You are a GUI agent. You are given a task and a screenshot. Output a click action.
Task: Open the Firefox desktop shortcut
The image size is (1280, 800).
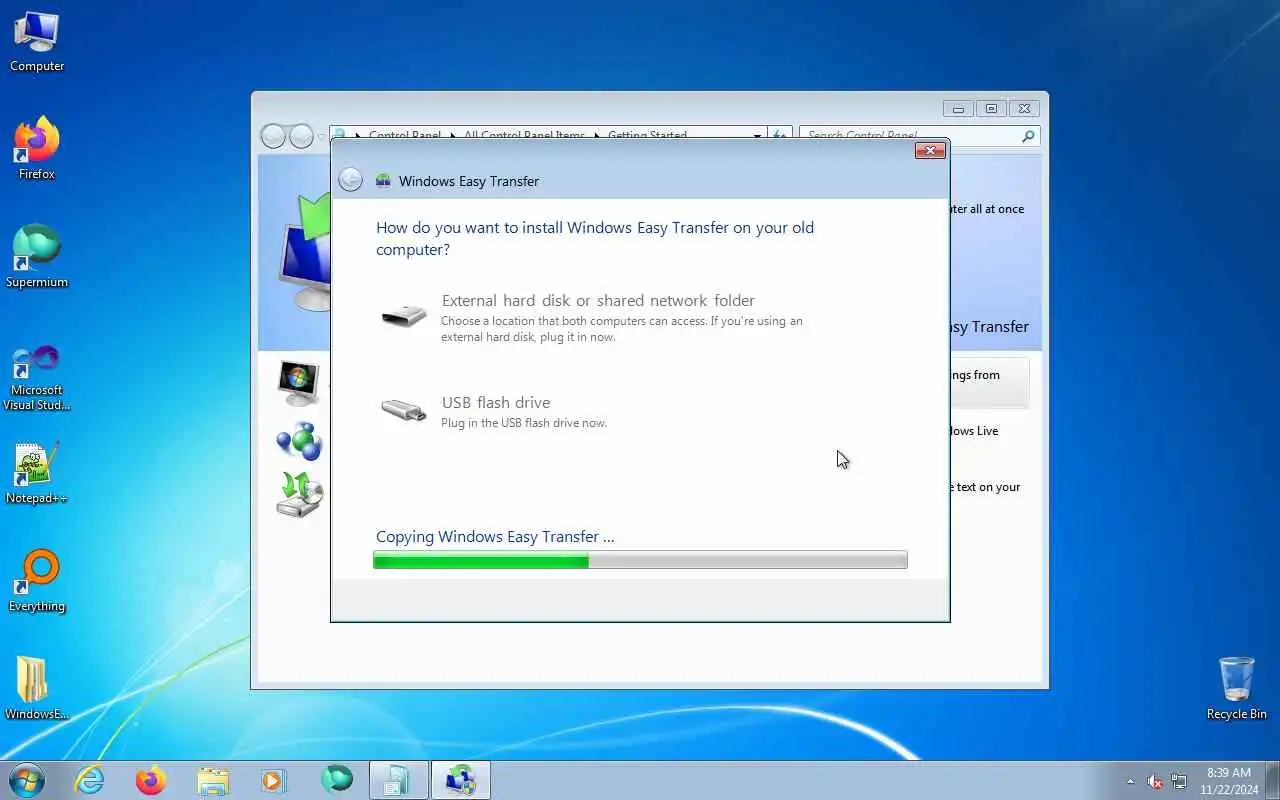pyautogui.click(x=37, y=149)
